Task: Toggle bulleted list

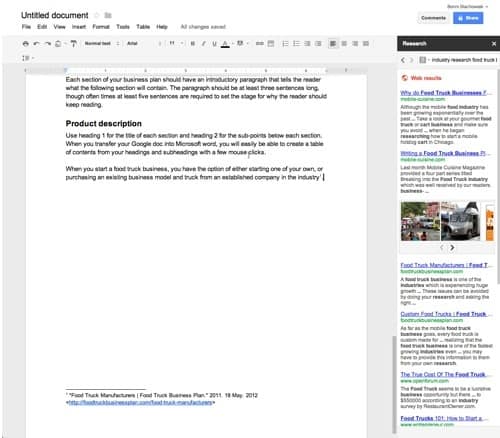Action: coord(296,44)
